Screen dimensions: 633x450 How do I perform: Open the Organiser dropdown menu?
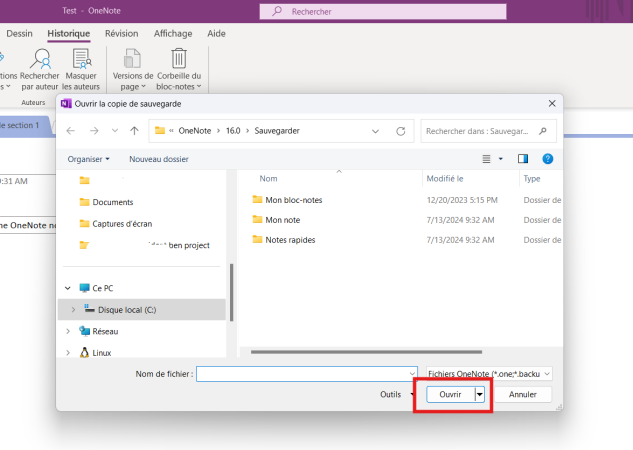coord(89,158)
